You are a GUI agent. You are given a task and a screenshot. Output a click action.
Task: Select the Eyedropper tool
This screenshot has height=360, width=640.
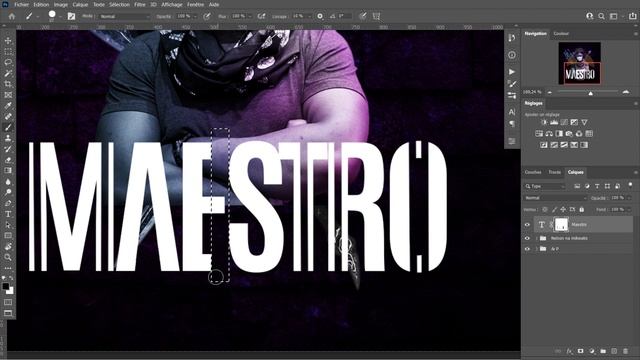pos(8,106)
